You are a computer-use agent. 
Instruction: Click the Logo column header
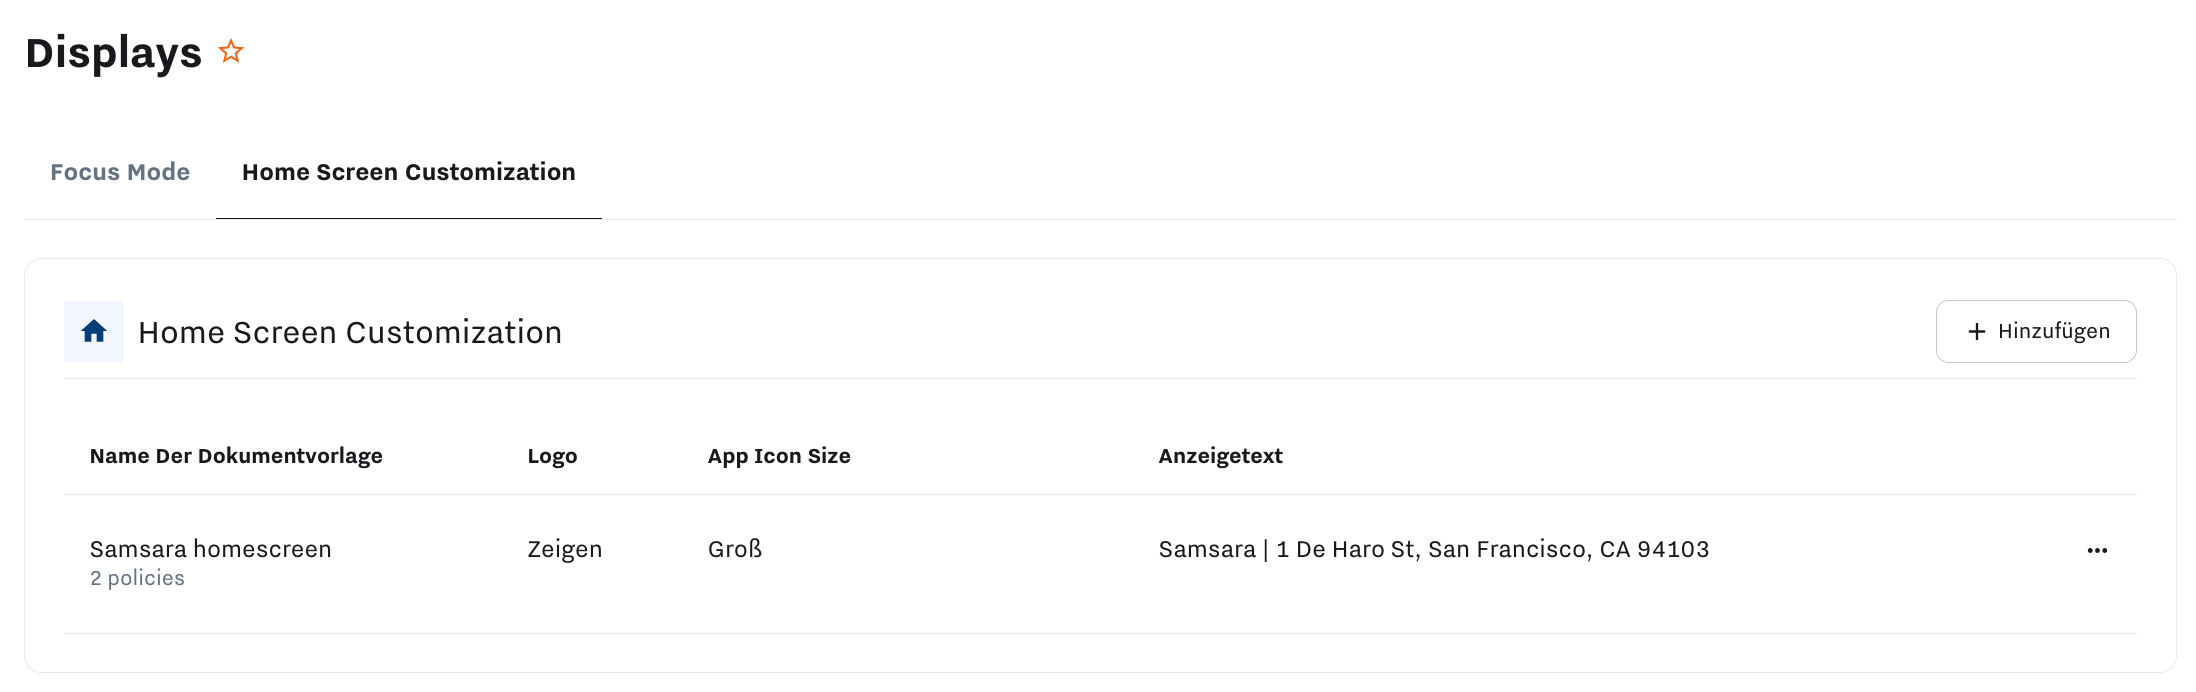[552, 456]
